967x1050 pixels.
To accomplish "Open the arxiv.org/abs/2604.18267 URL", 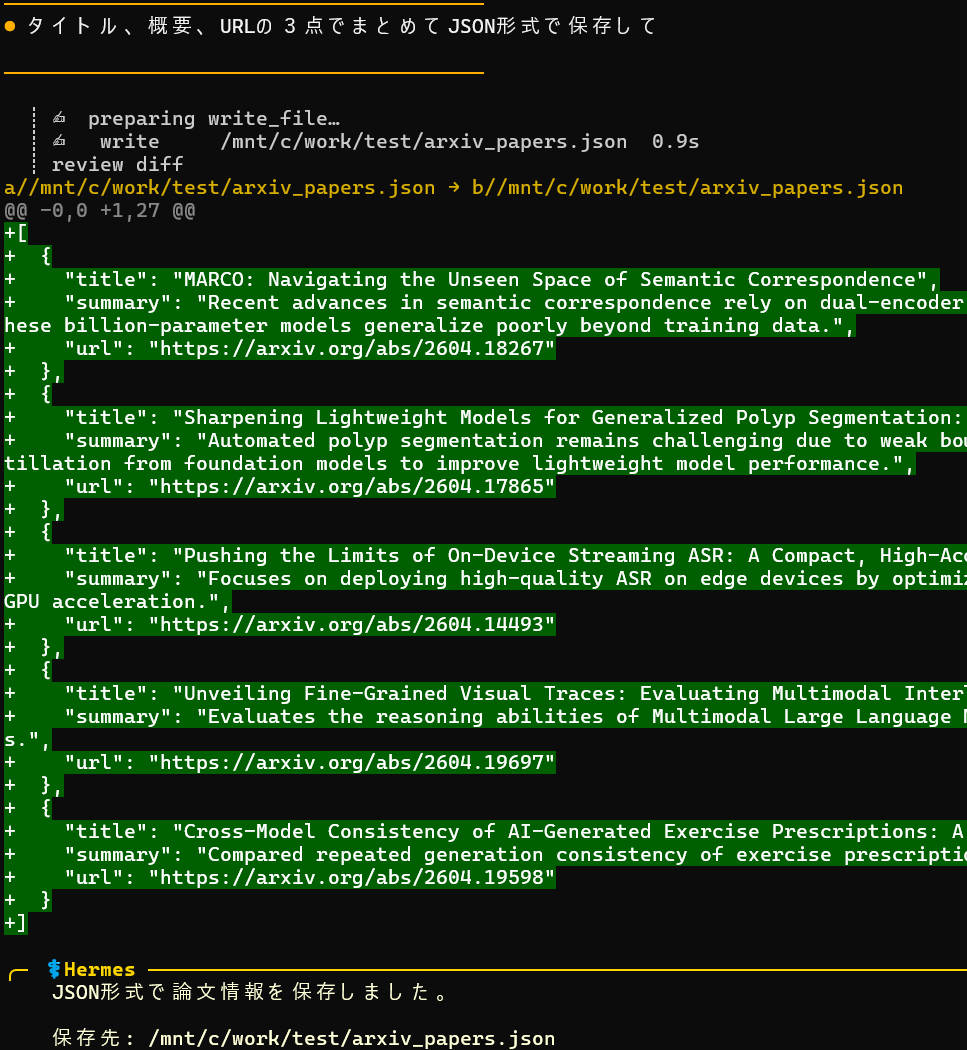I will 351,349.
